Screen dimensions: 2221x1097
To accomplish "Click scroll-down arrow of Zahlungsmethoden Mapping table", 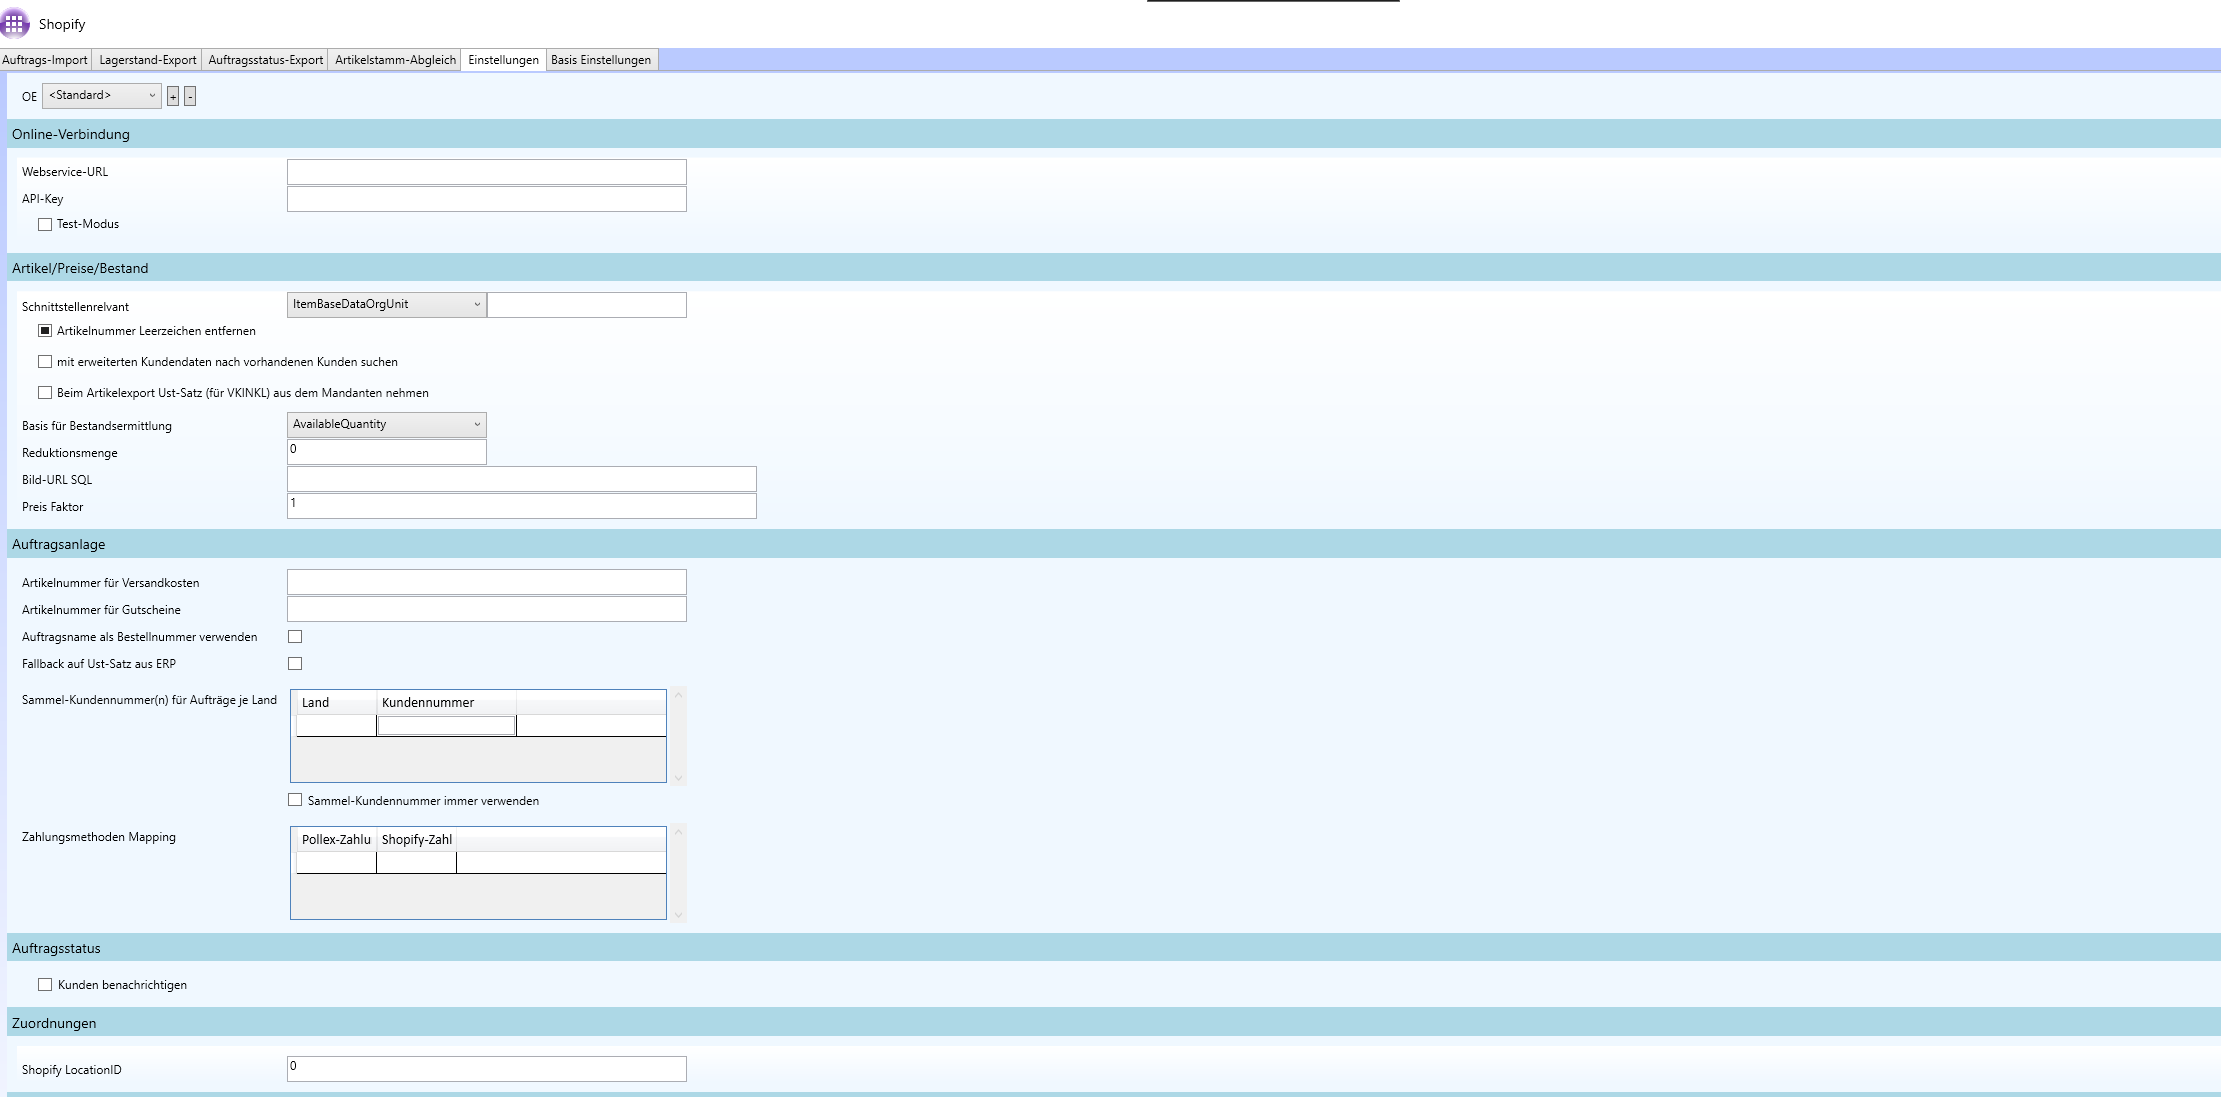I will pos(678,914).
